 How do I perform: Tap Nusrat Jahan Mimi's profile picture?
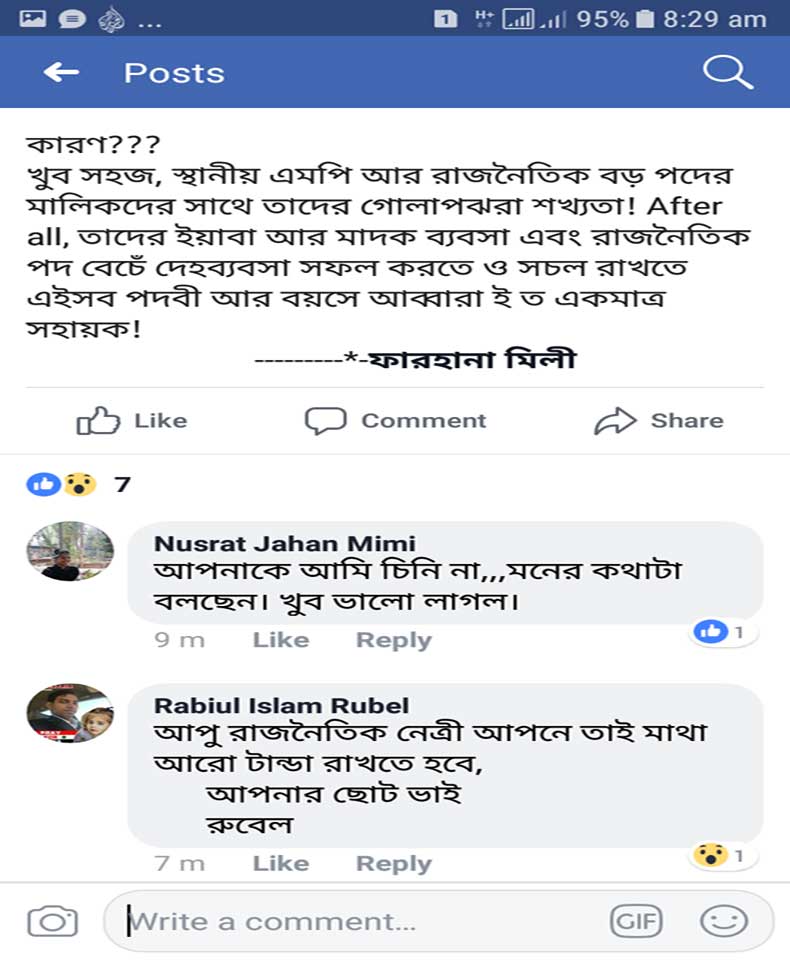[x=70, y=551]
